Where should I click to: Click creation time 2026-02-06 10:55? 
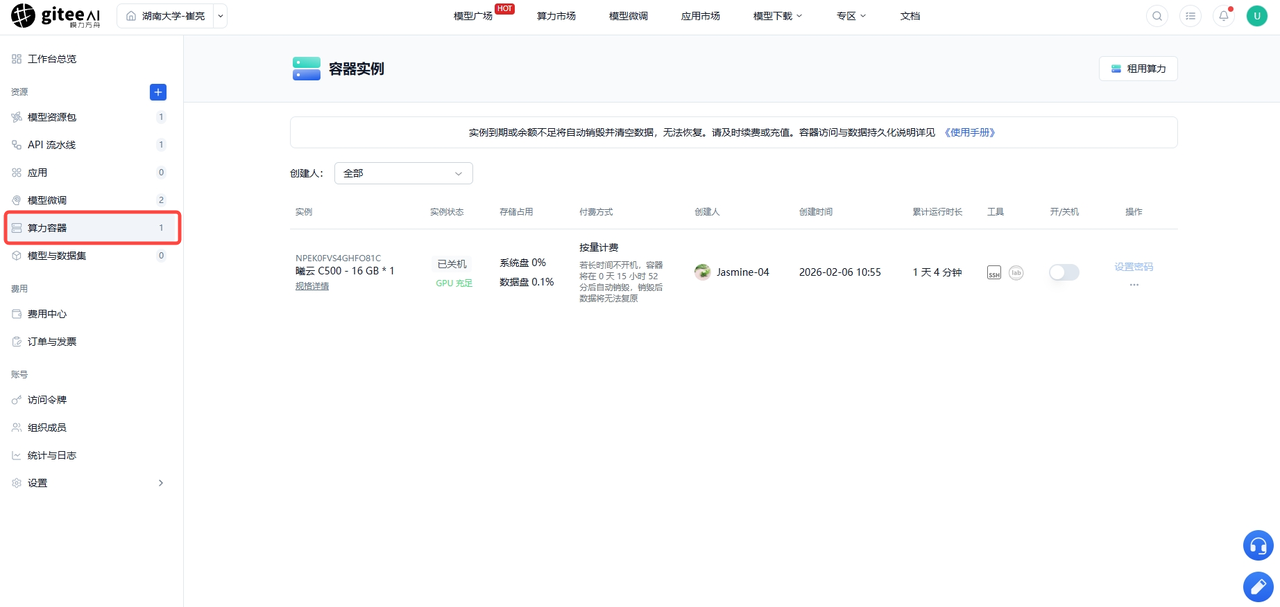click(x=840, y=272)
